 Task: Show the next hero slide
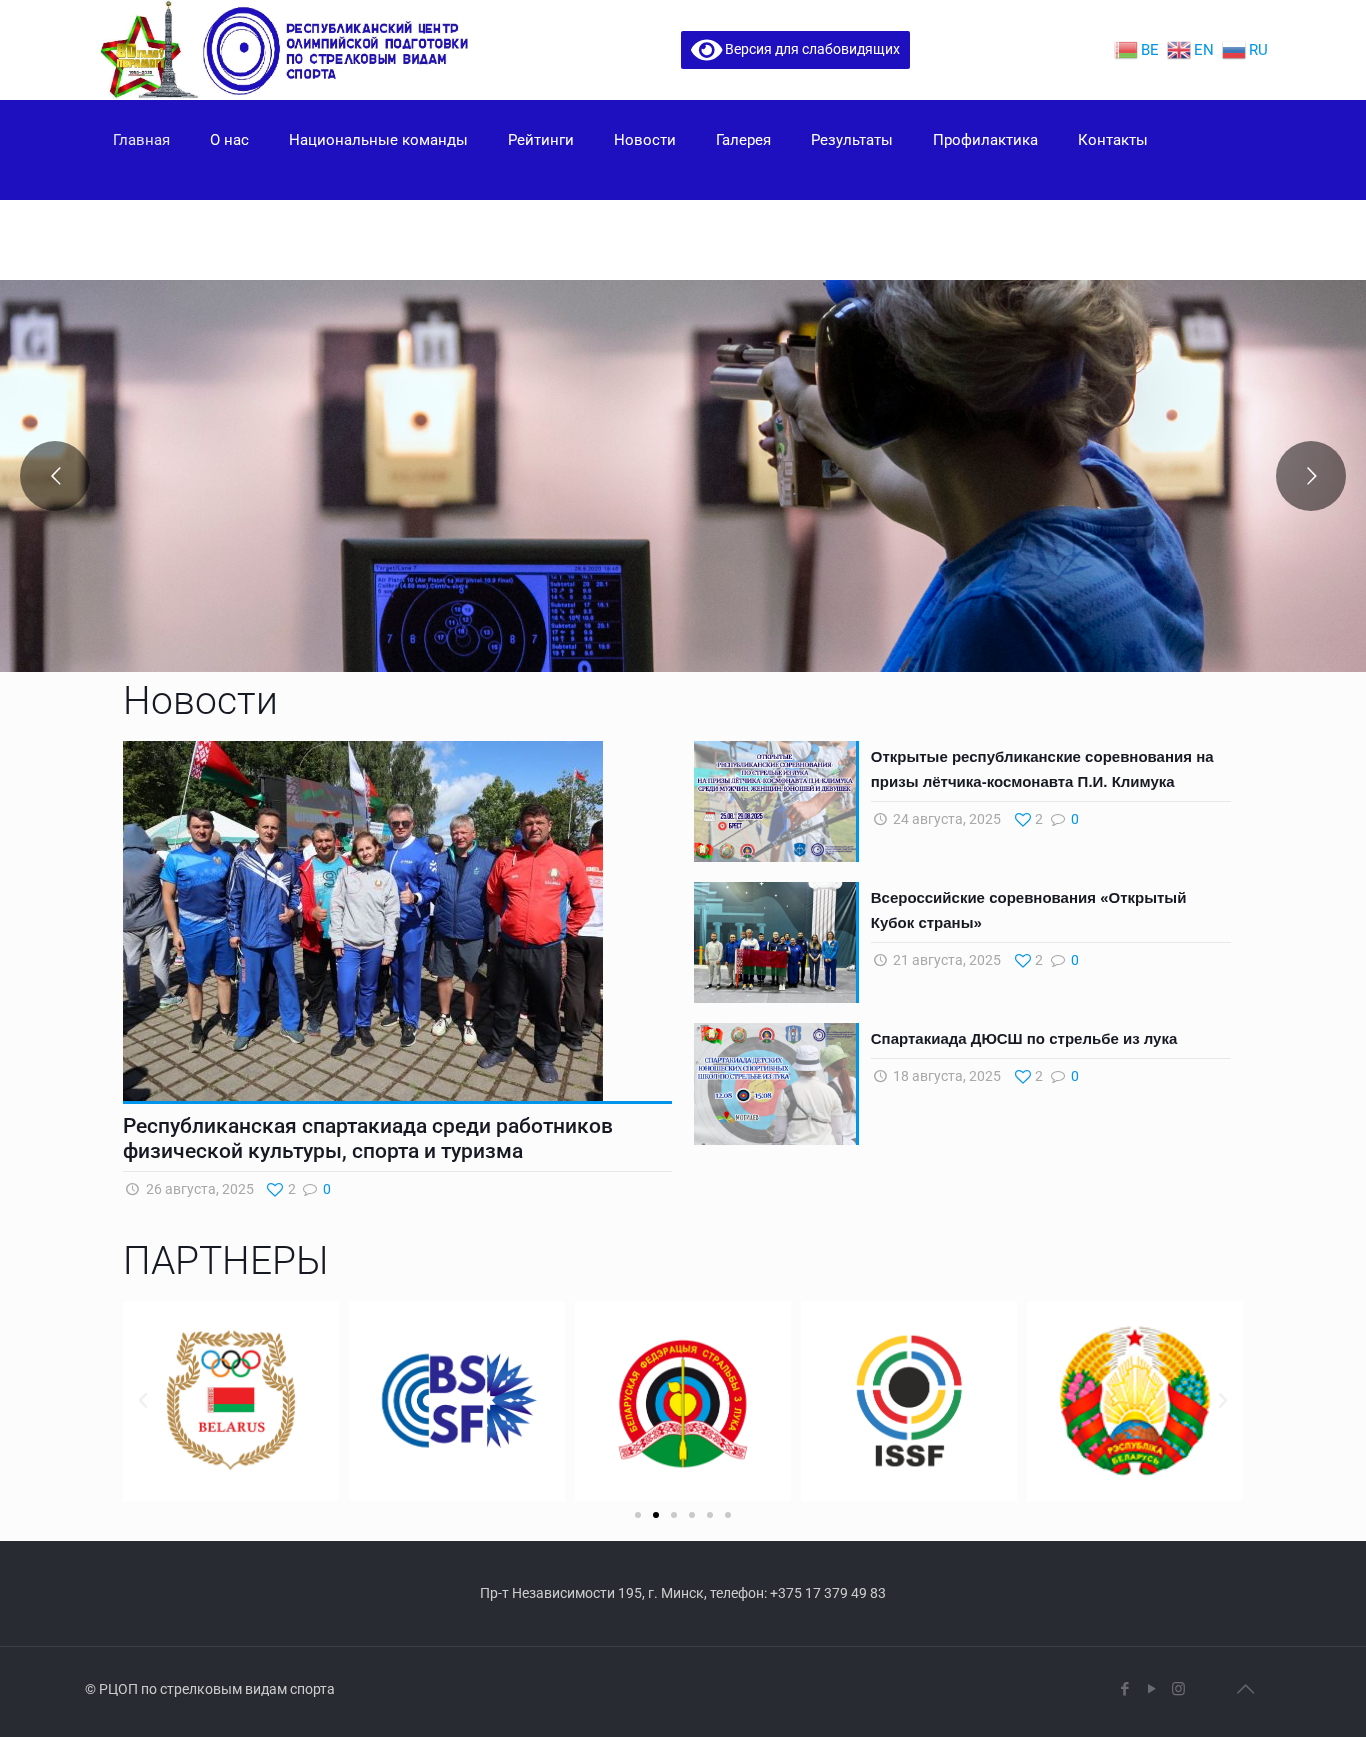[1311, 476]
